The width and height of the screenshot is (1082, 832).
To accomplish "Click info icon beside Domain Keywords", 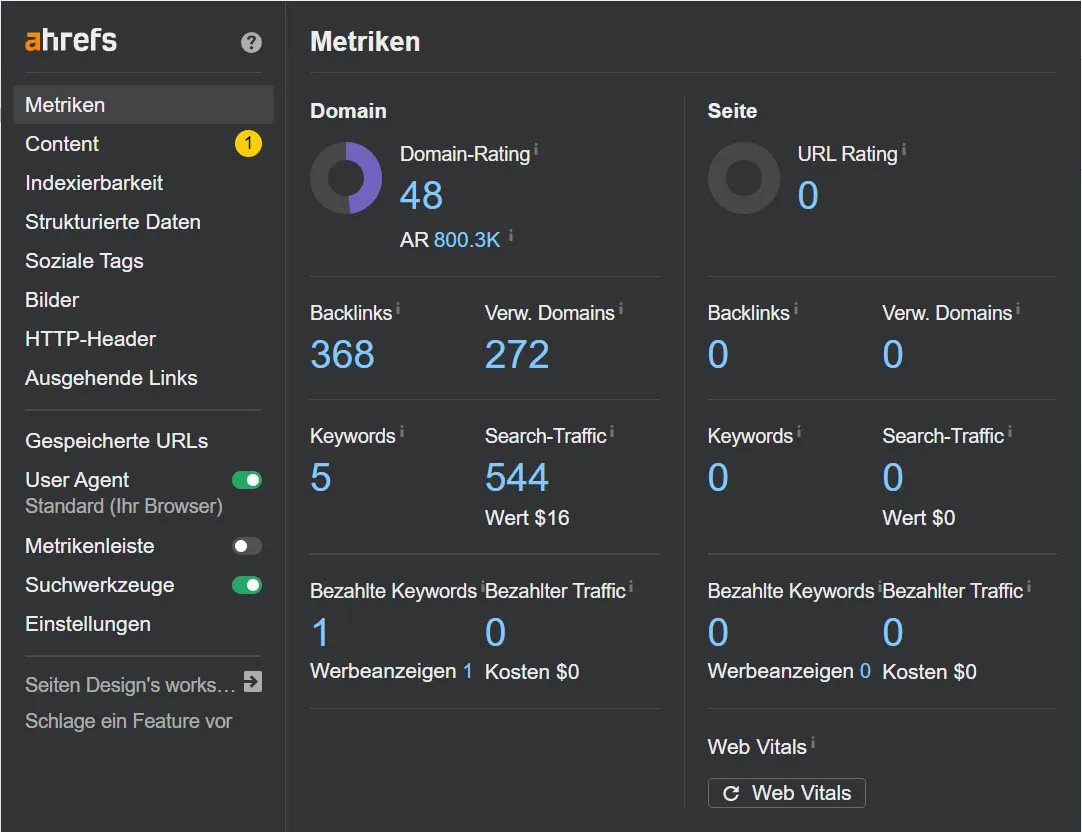I will (x=402, y=432).
